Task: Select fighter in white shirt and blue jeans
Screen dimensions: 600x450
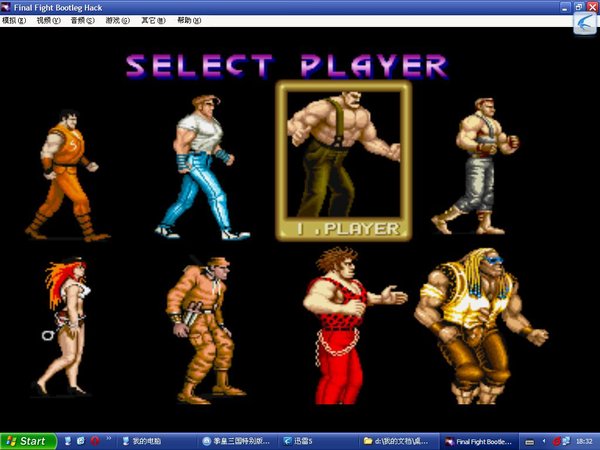Action: click(202, 167)
